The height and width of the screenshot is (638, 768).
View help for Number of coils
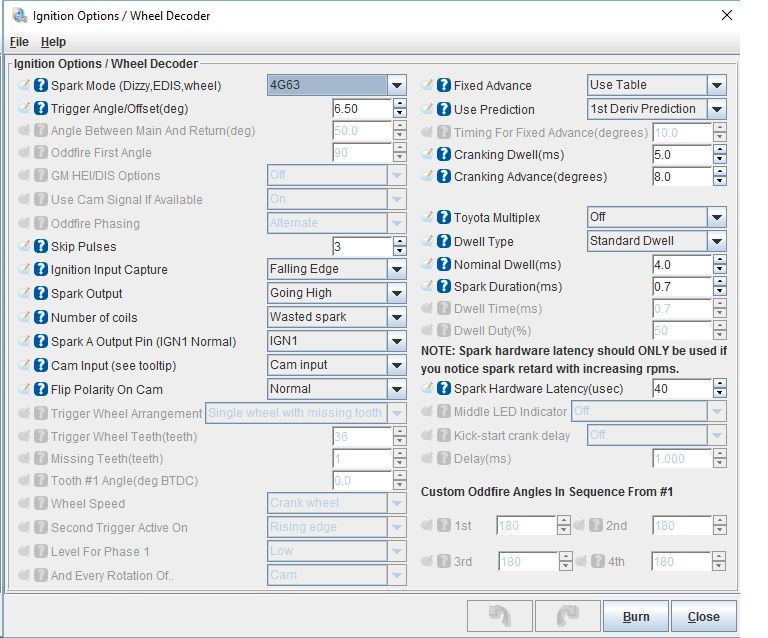point(41,317)
